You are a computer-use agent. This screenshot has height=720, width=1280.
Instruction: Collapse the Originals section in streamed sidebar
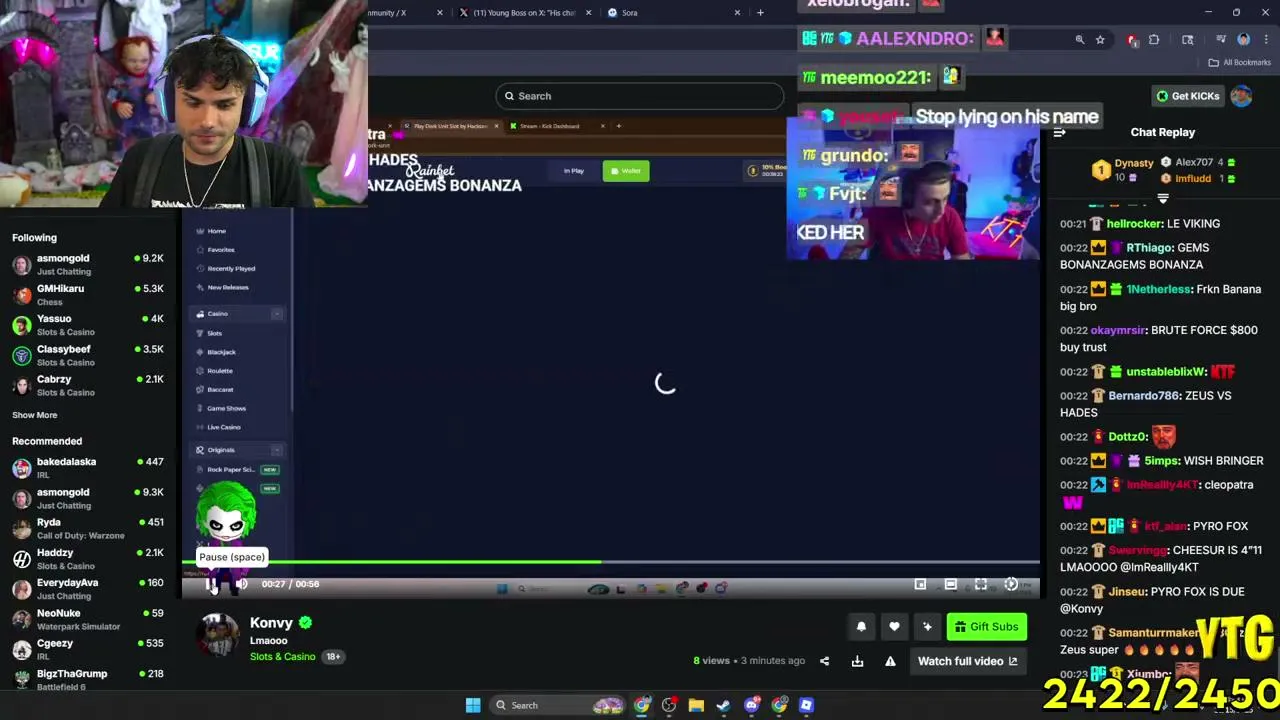(276, 450)
